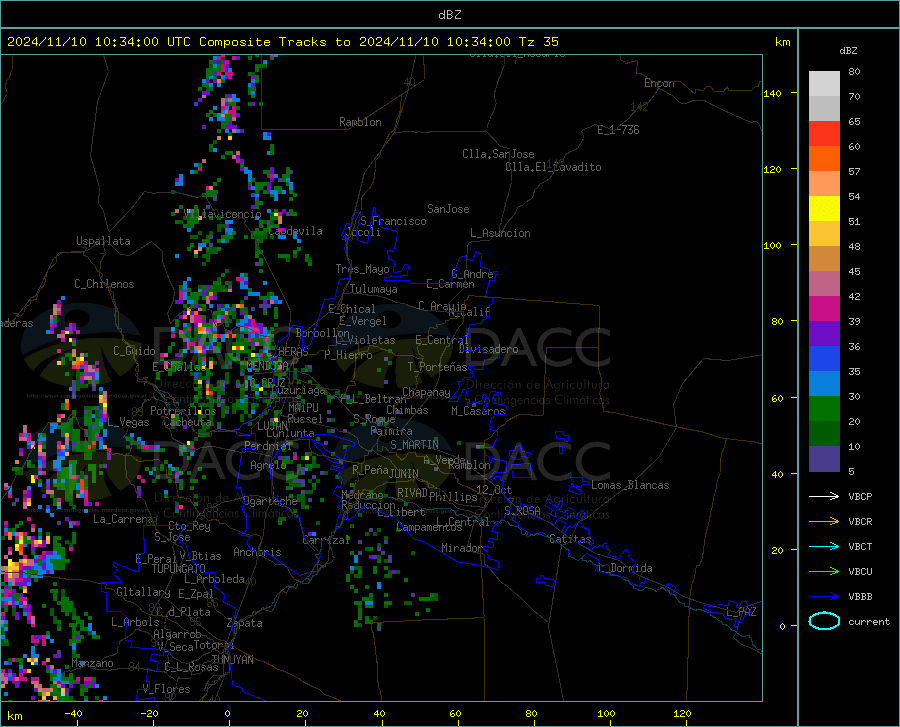900x727 pixels.
Task: Click the 'Borbollon' map label
Action: [x=323, y=333]
